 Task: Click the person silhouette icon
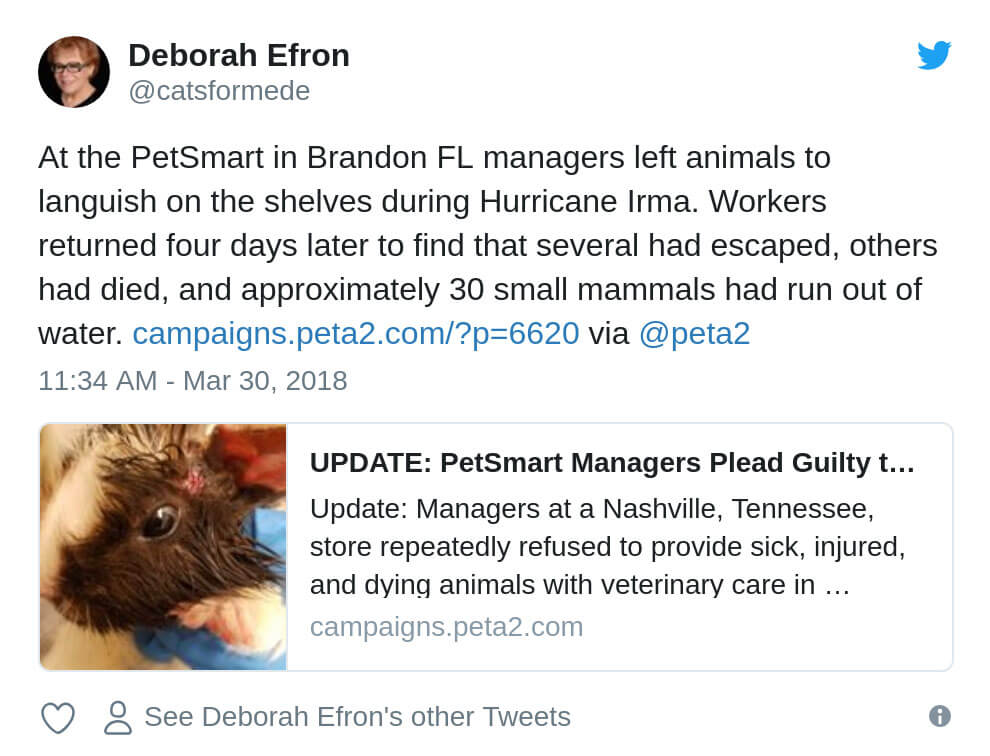click(118, 717)
